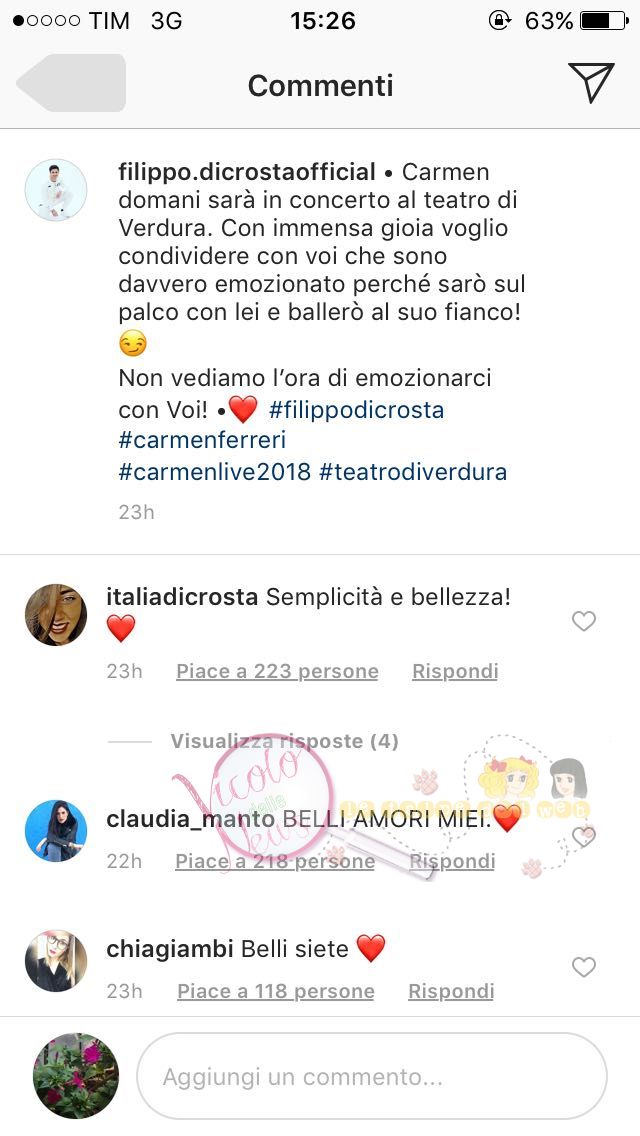Image resolution: width=640 pixels, height=1136 pixels.
Task: Tap your own avatar beside the comment box
Action: click(75, 1076)
